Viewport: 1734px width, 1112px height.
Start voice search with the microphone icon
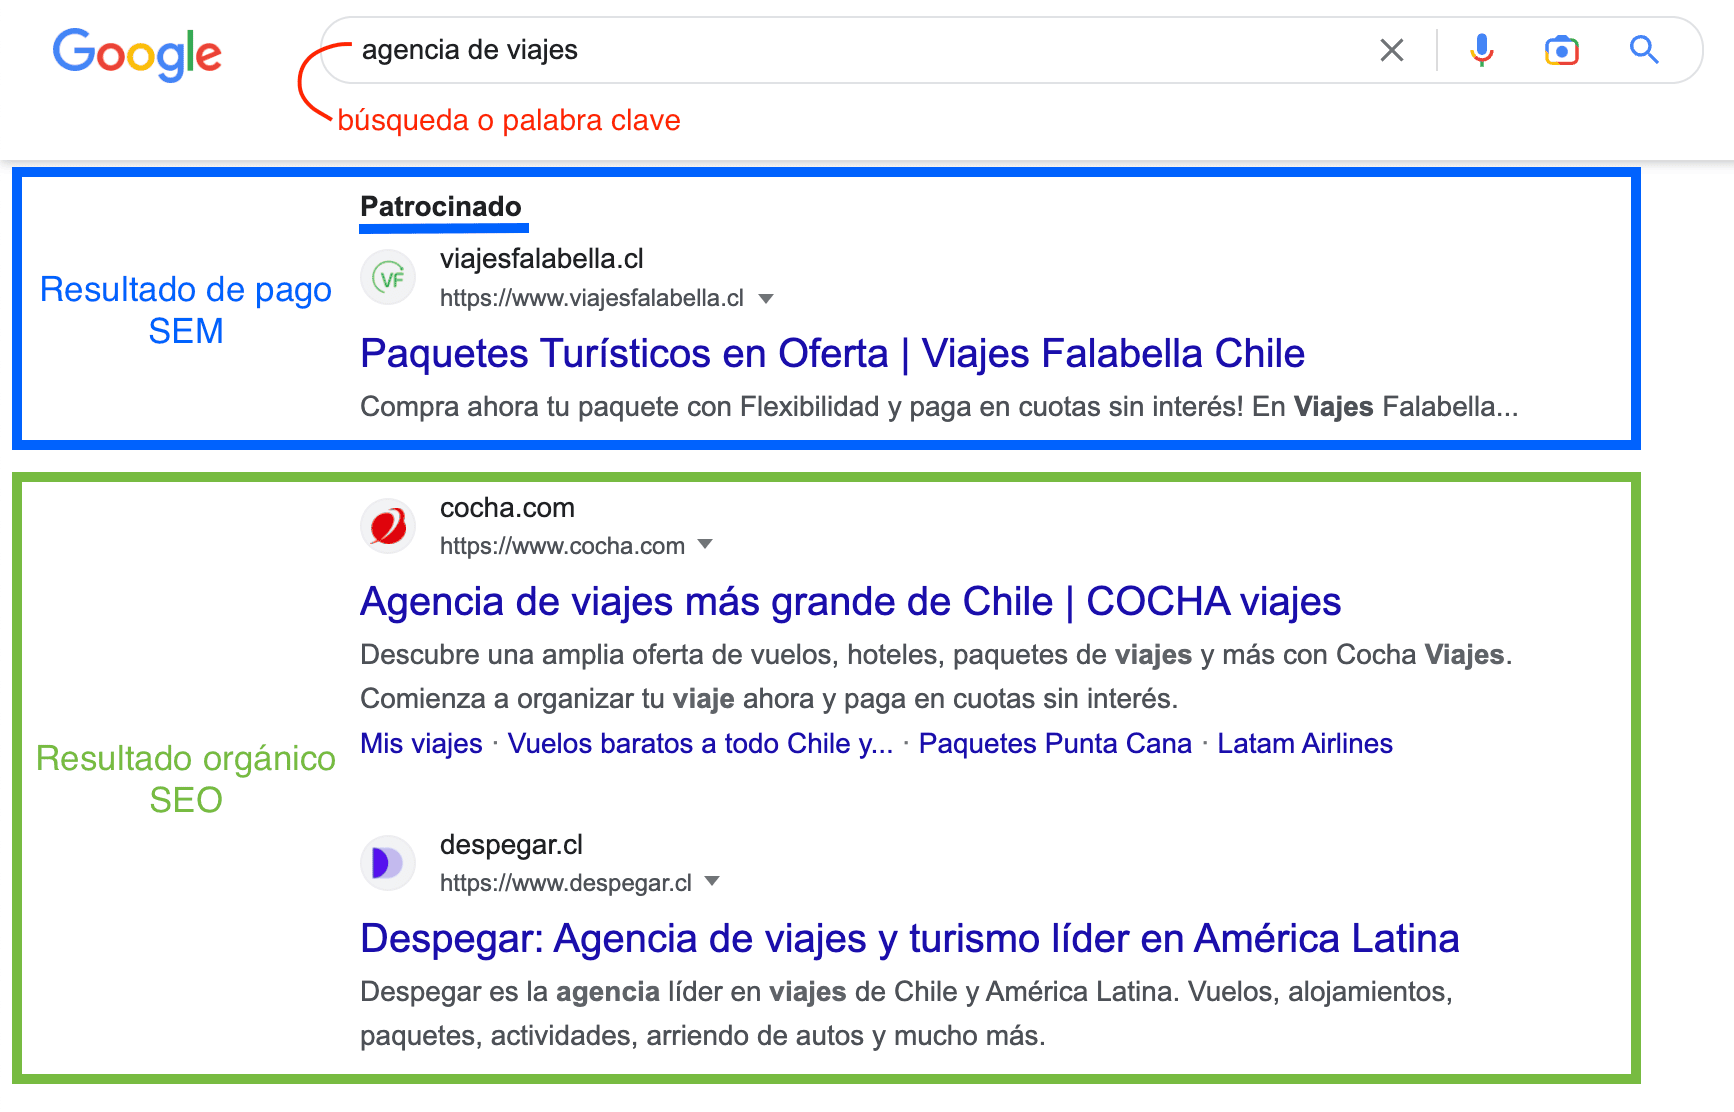click(x=1482, y=50)
